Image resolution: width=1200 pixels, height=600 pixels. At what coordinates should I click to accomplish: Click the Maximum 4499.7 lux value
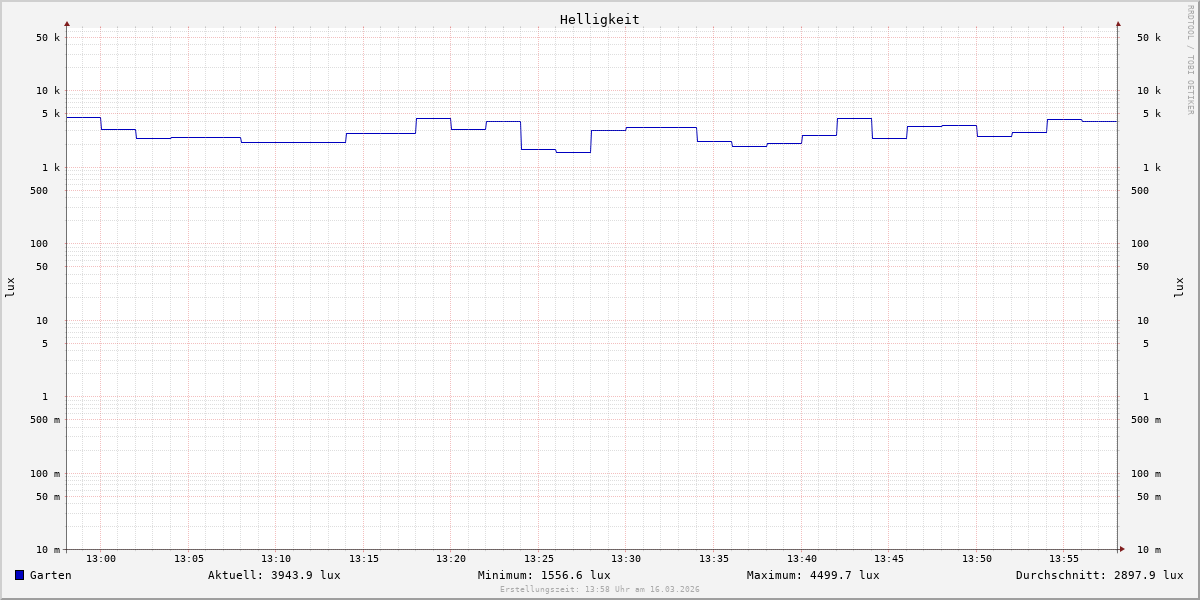813,575
